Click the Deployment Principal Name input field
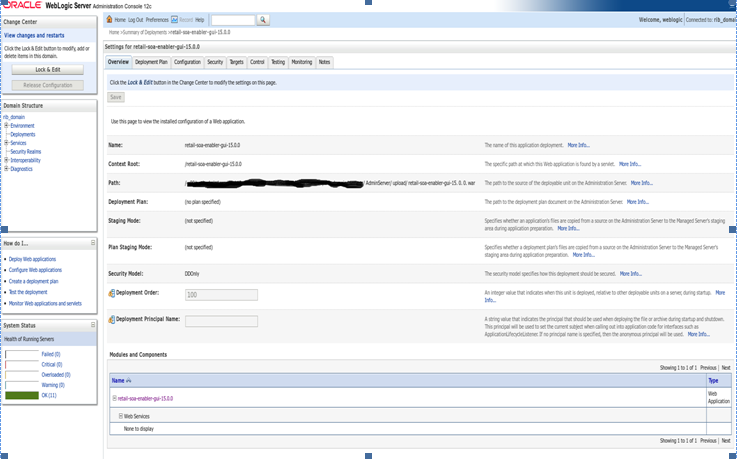737x459 pixels. (221, 321)
